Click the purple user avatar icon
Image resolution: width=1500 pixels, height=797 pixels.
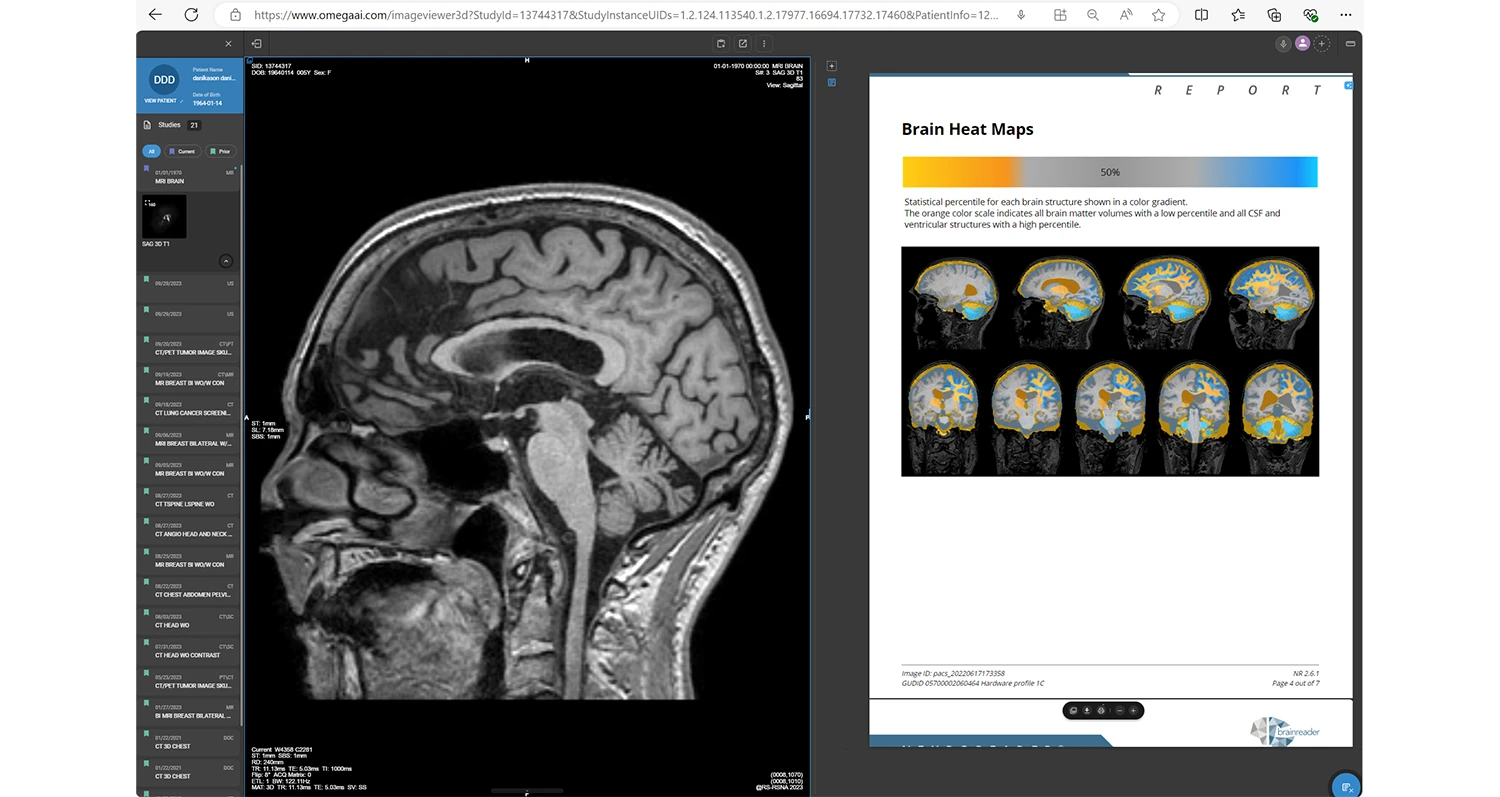(1302, 44)
